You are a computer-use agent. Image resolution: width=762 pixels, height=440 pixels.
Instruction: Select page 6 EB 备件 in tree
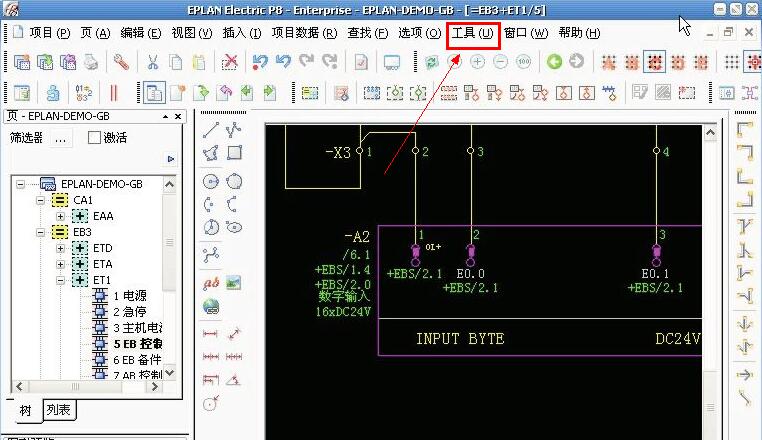pos(137,360)
